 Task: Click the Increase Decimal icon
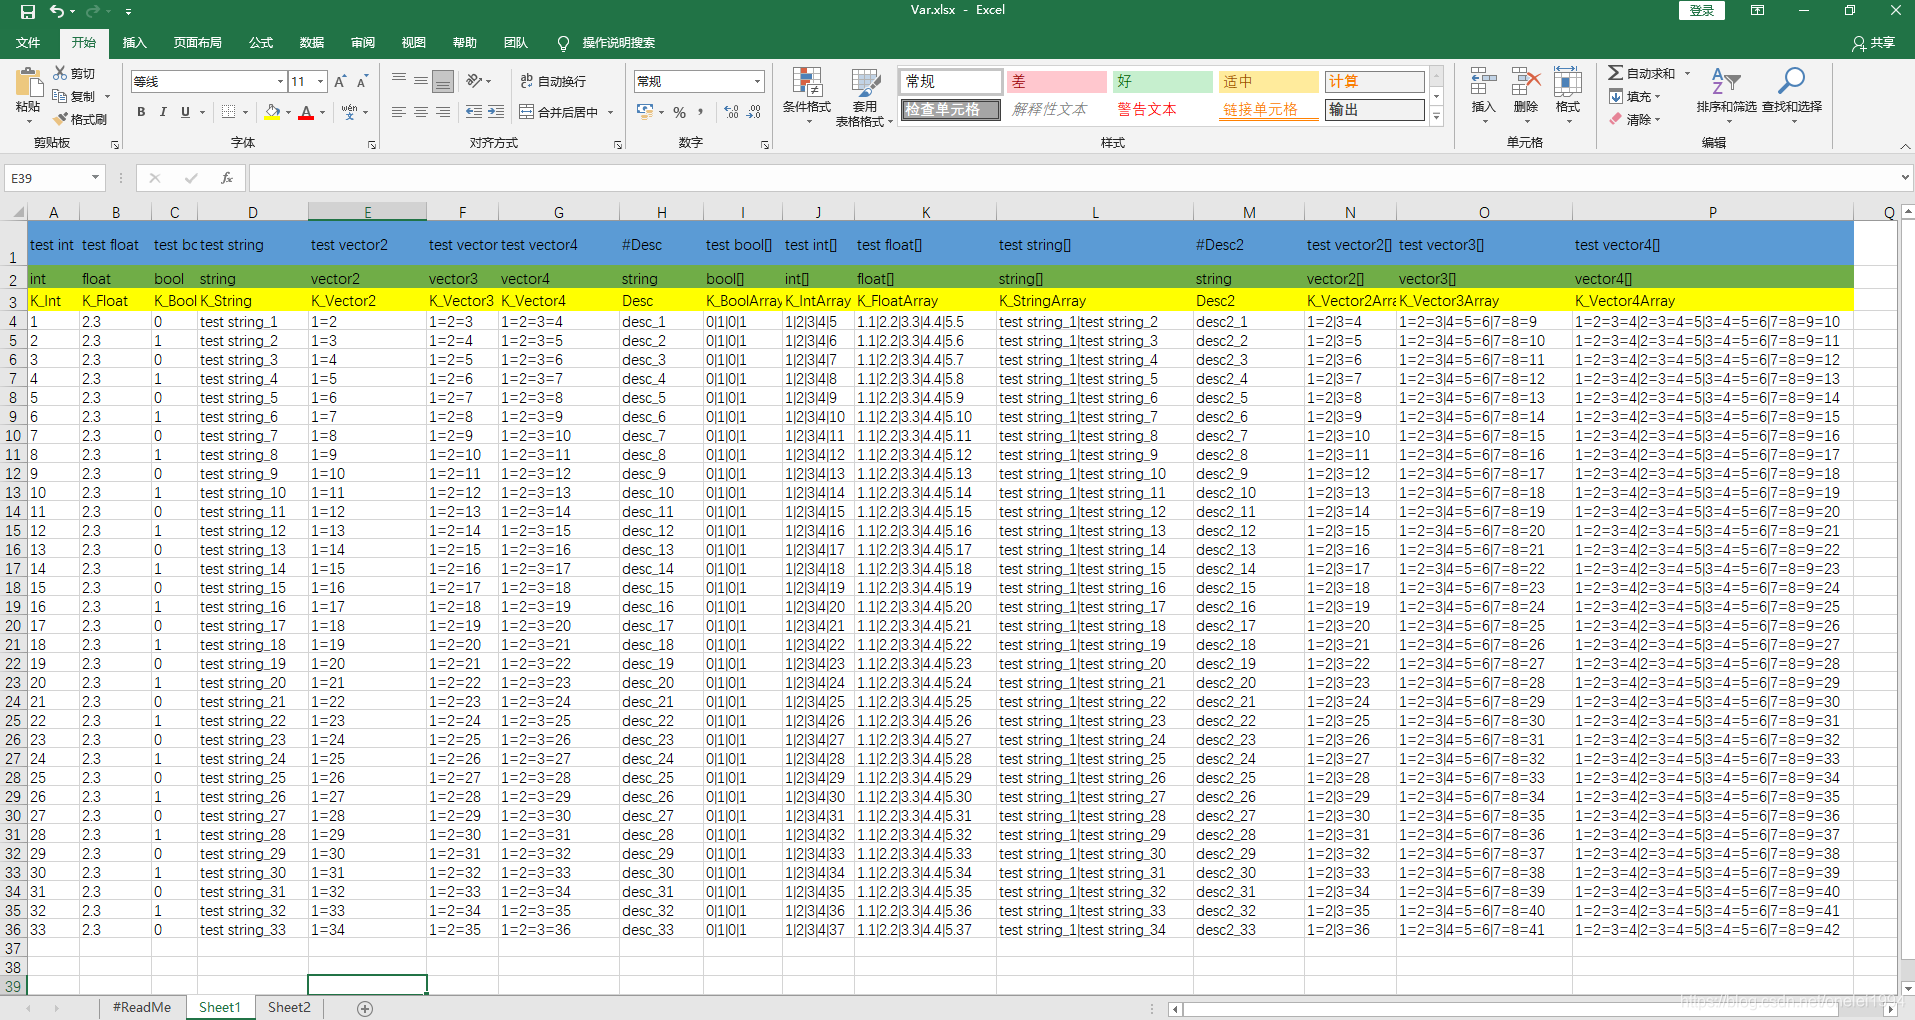click(x=732, y=112)
